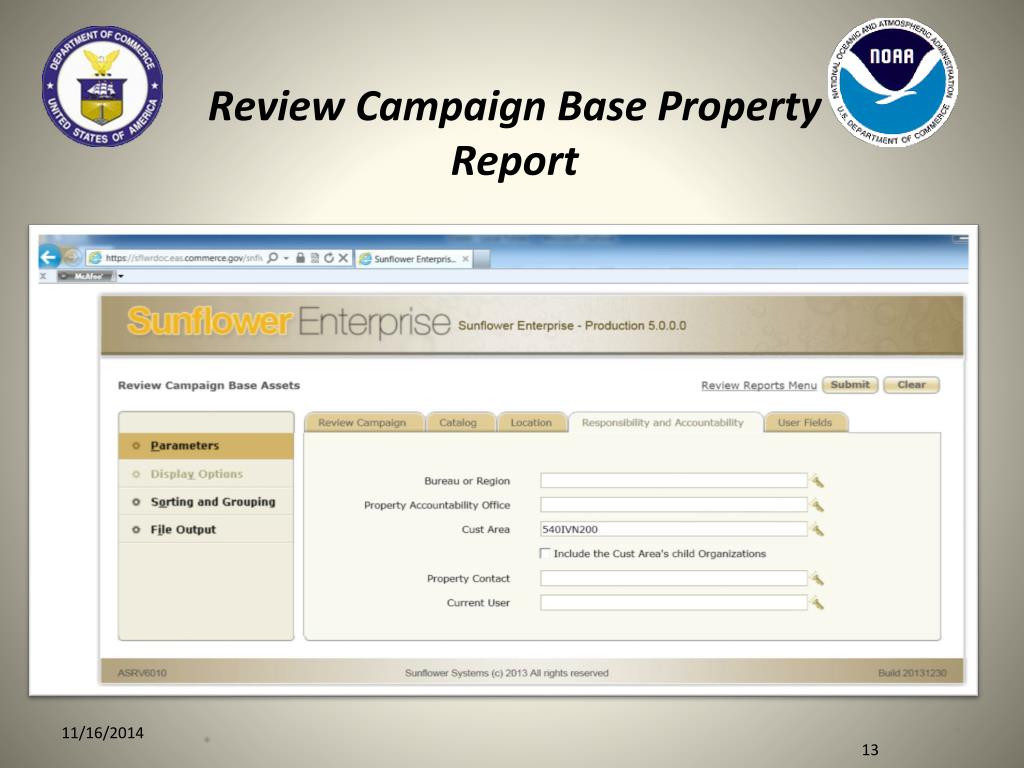Select Display Options in left panel
Image resolution: width=1024 pixels, height=768 pixels.
[206, 474]
